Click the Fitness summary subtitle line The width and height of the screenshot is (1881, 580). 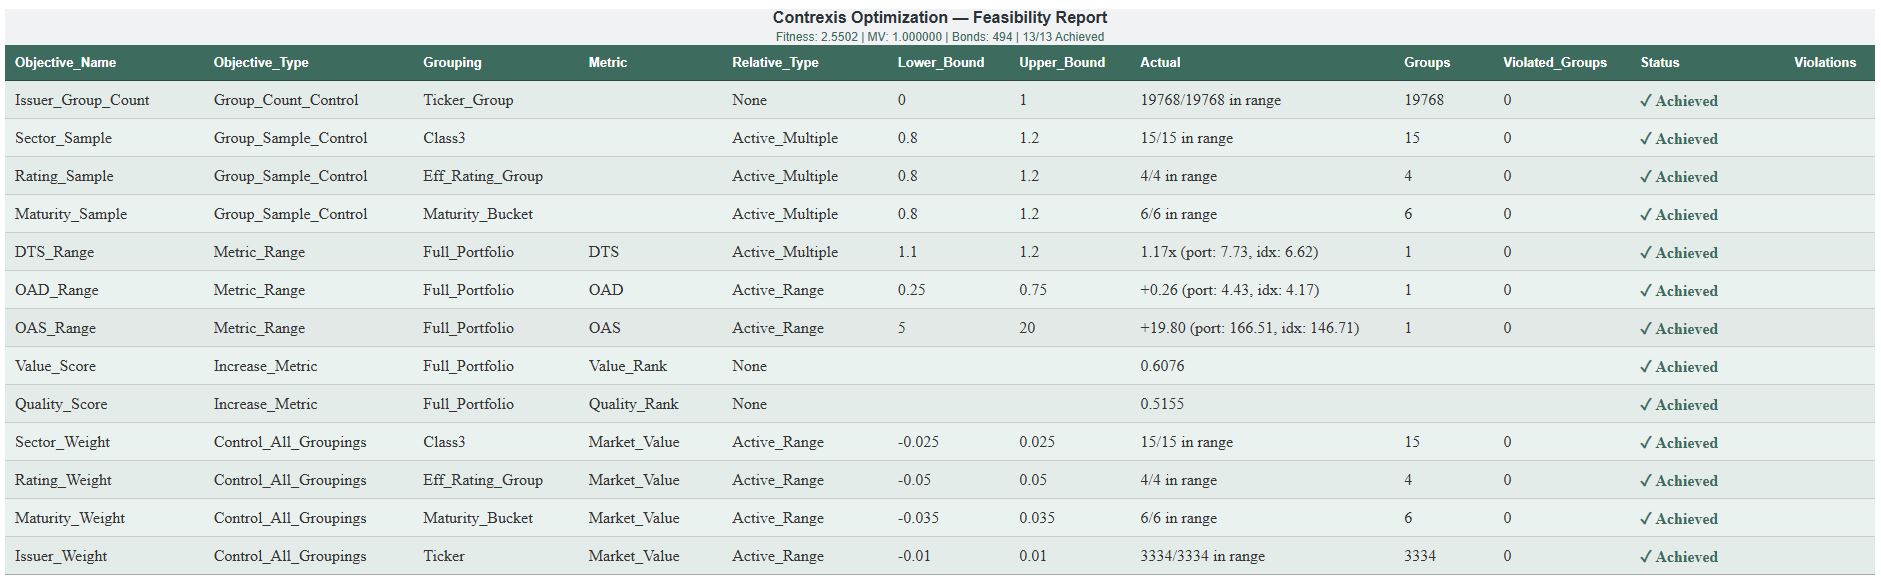(940, 37)
